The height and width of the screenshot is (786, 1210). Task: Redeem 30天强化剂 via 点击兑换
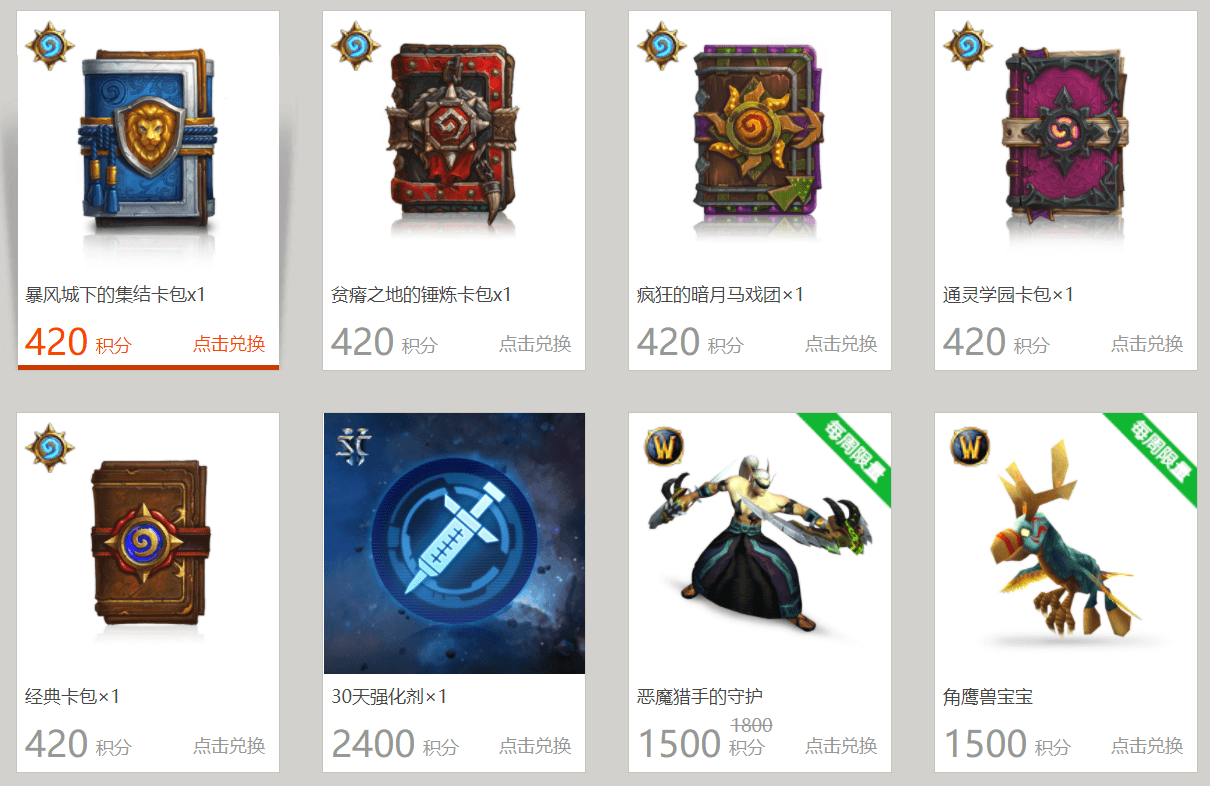tap(535, 746)
